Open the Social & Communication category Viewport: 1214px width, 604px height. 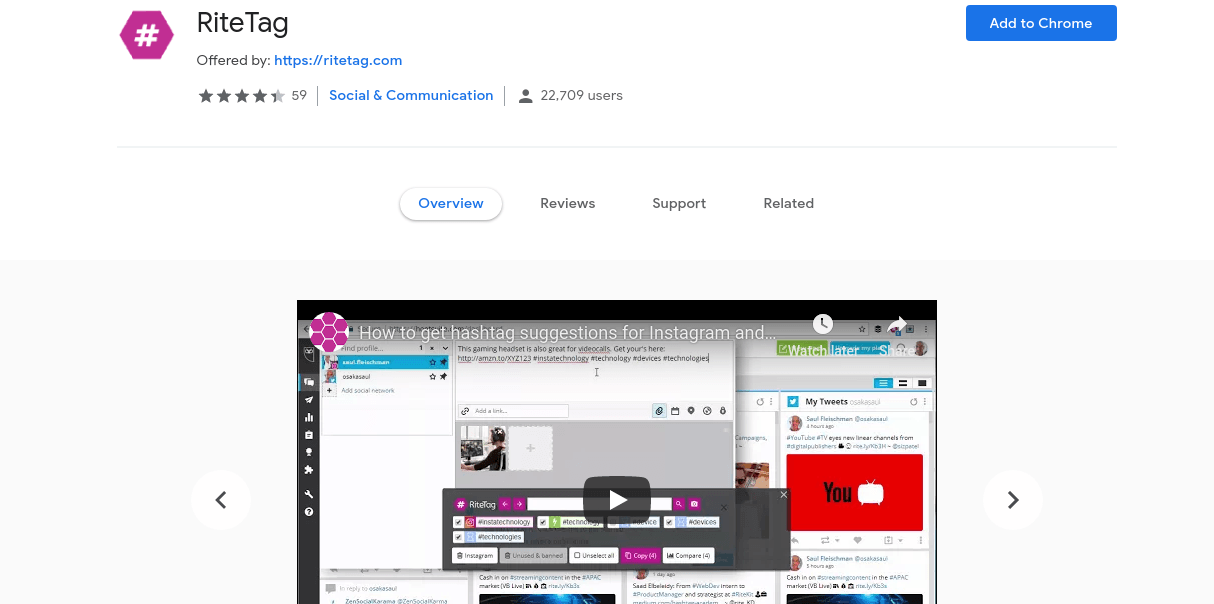pos(411,96)
